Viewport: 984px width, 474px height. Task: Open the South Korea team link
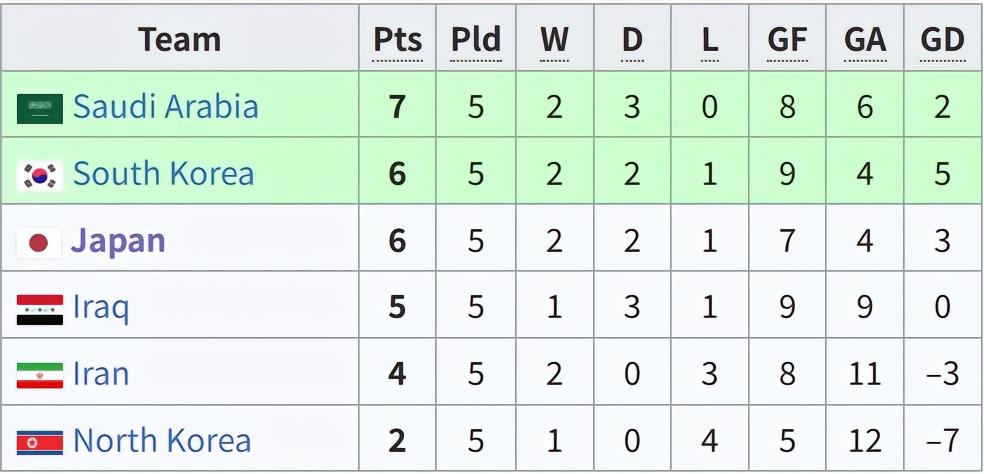point(164,174)
